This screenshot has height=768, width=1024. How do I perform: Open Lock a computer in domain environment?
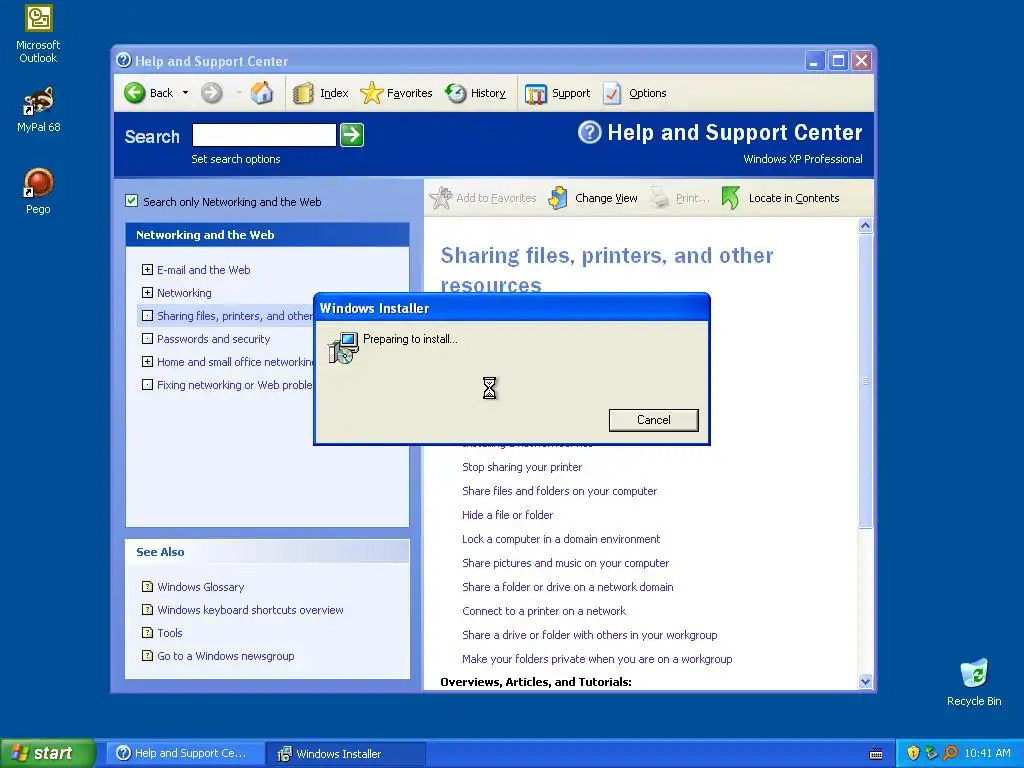[561, 539]
